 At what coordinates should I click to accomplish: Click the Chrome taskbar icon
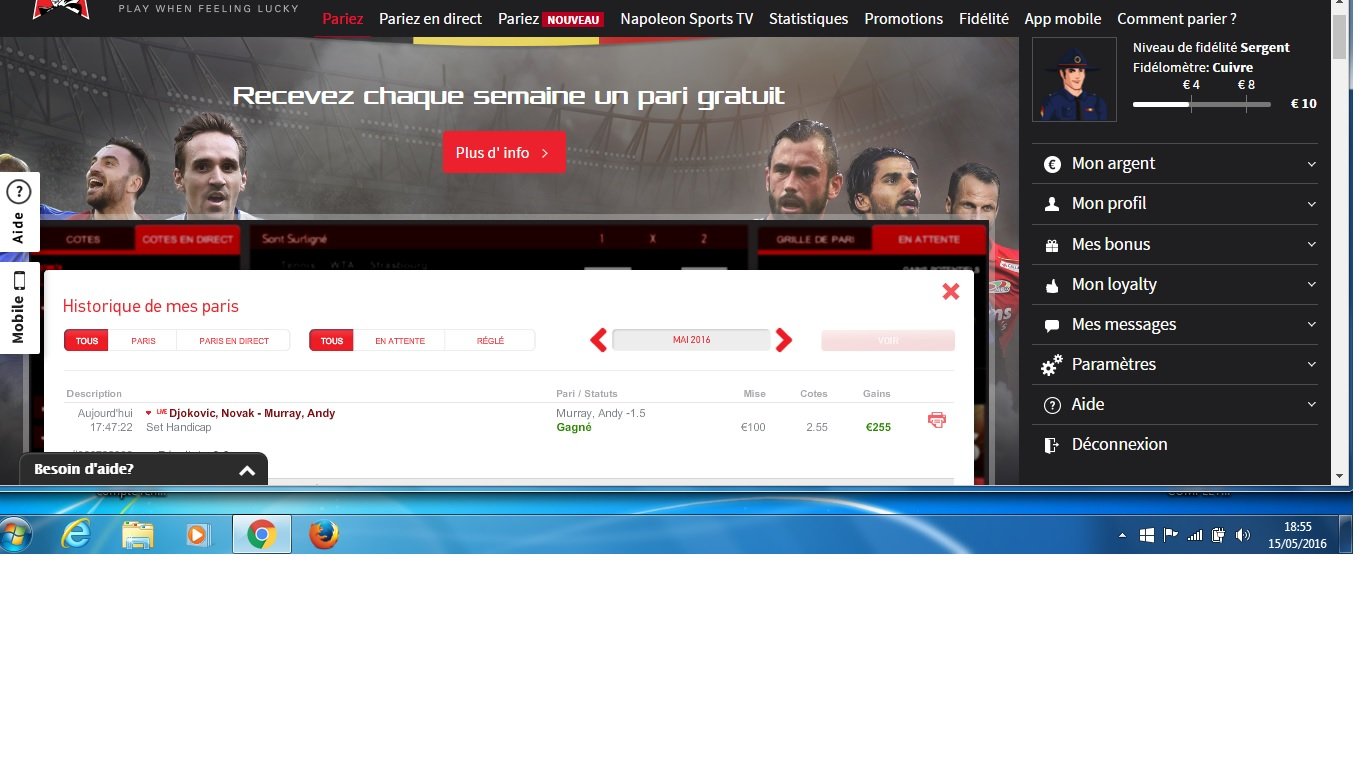262,535
